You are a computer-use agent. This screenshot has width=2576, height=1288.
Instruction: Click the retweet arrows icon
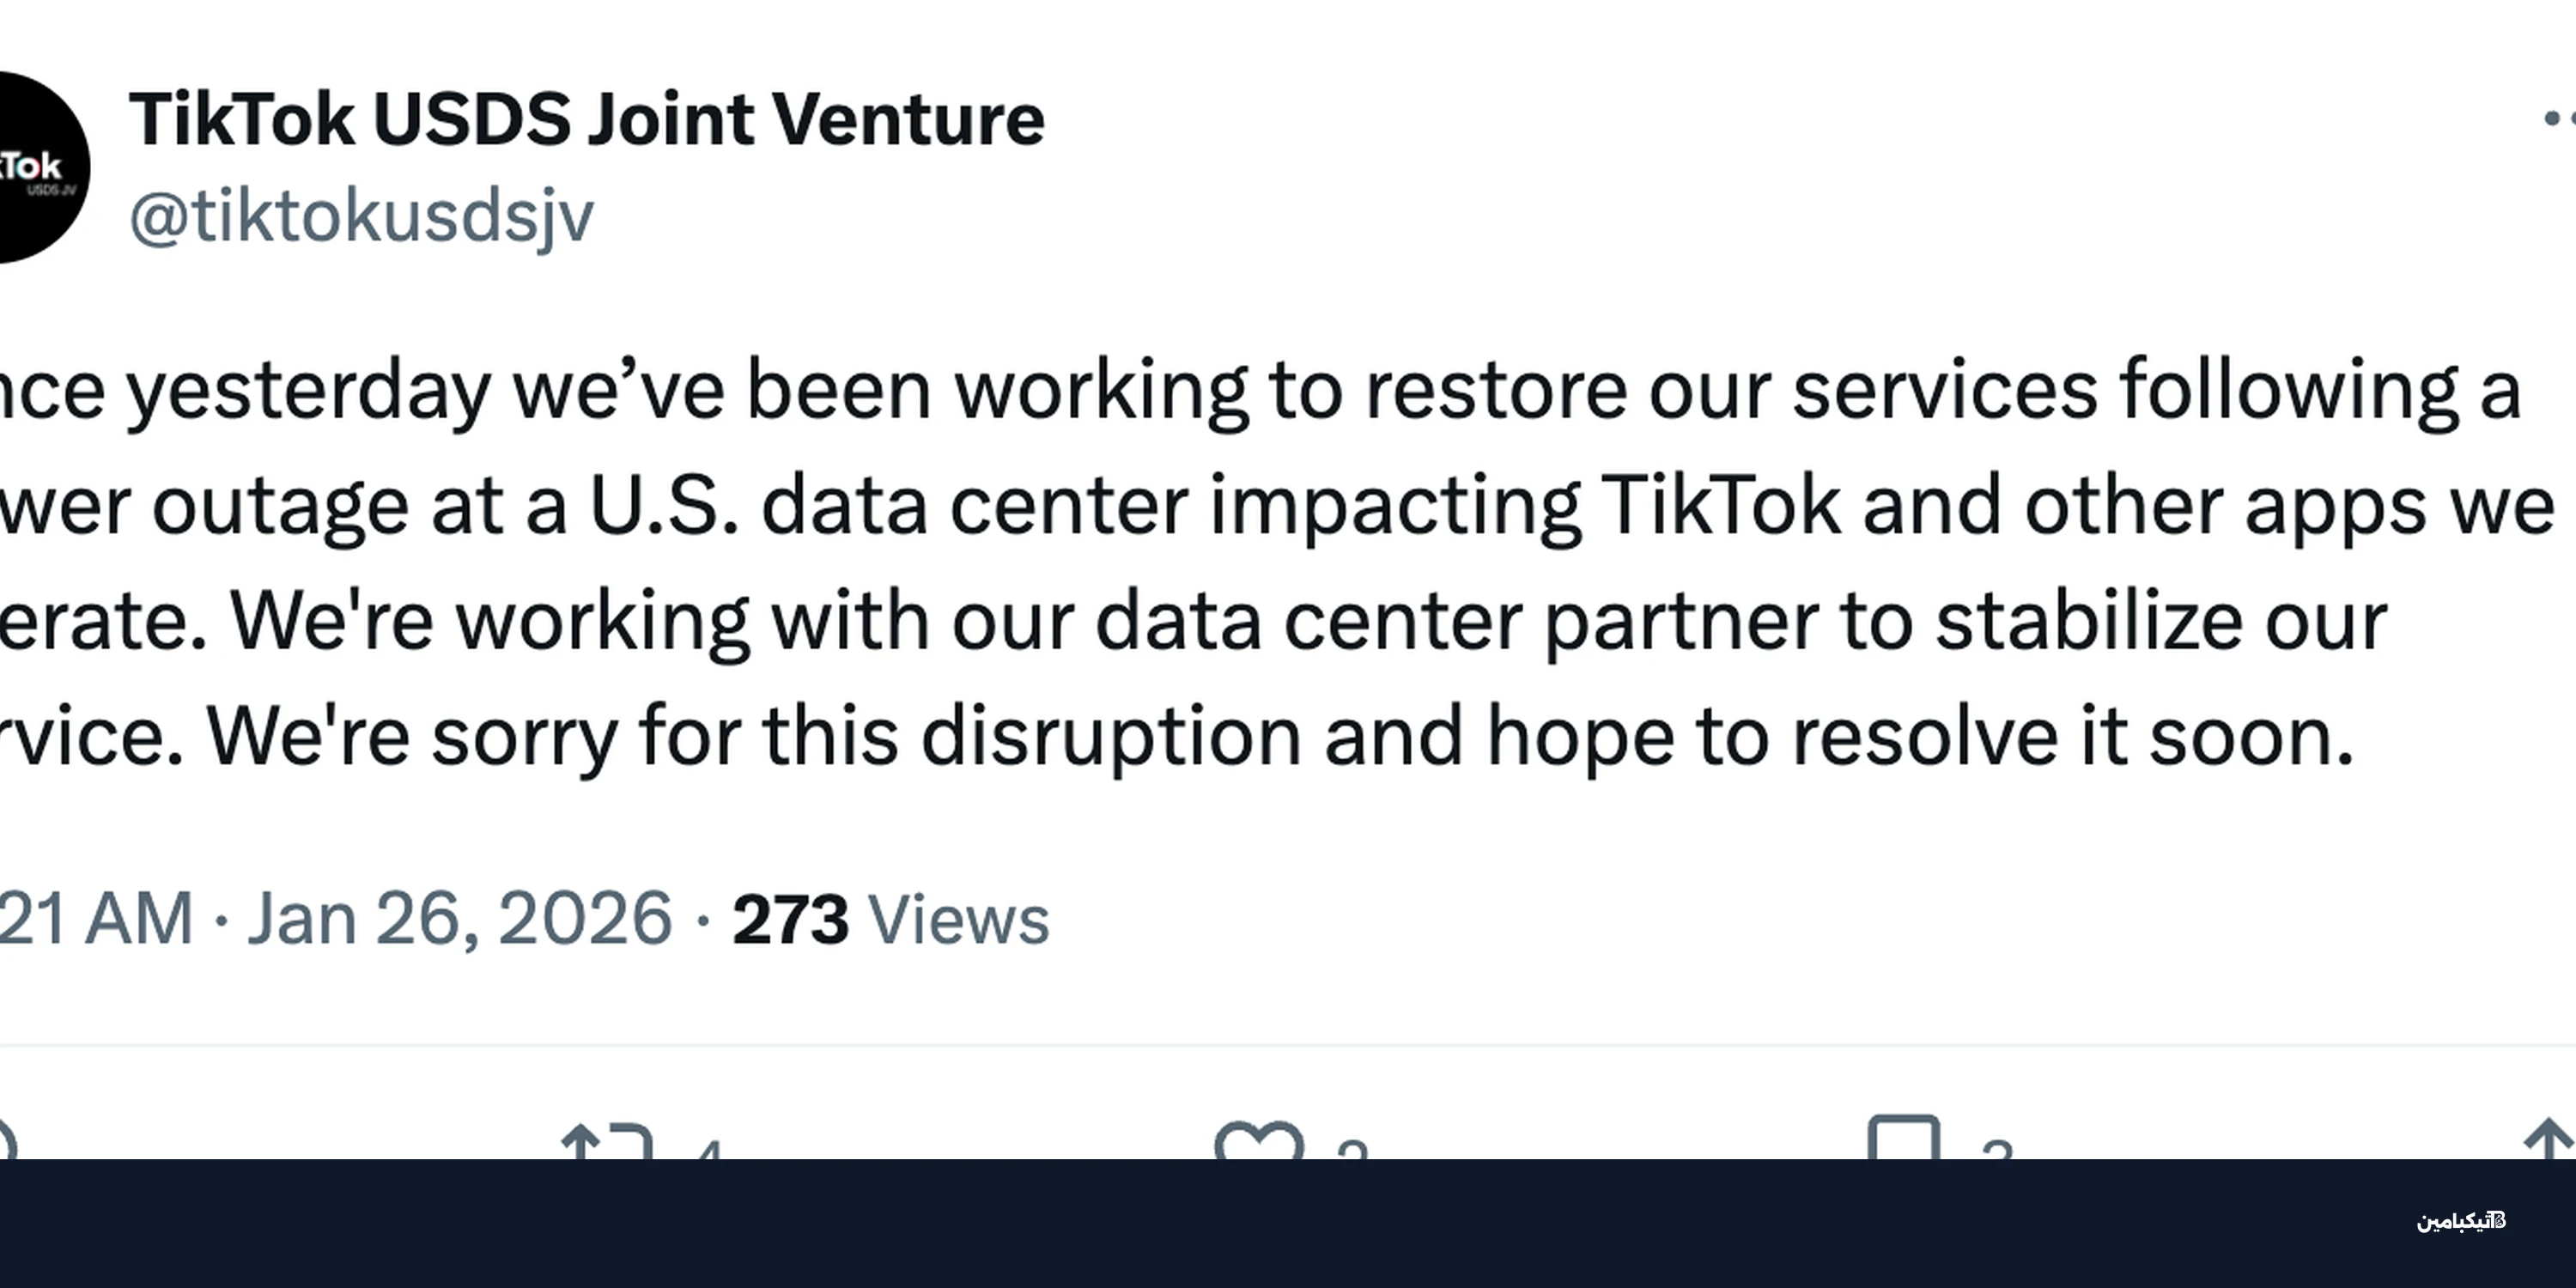click(607, 1142)
